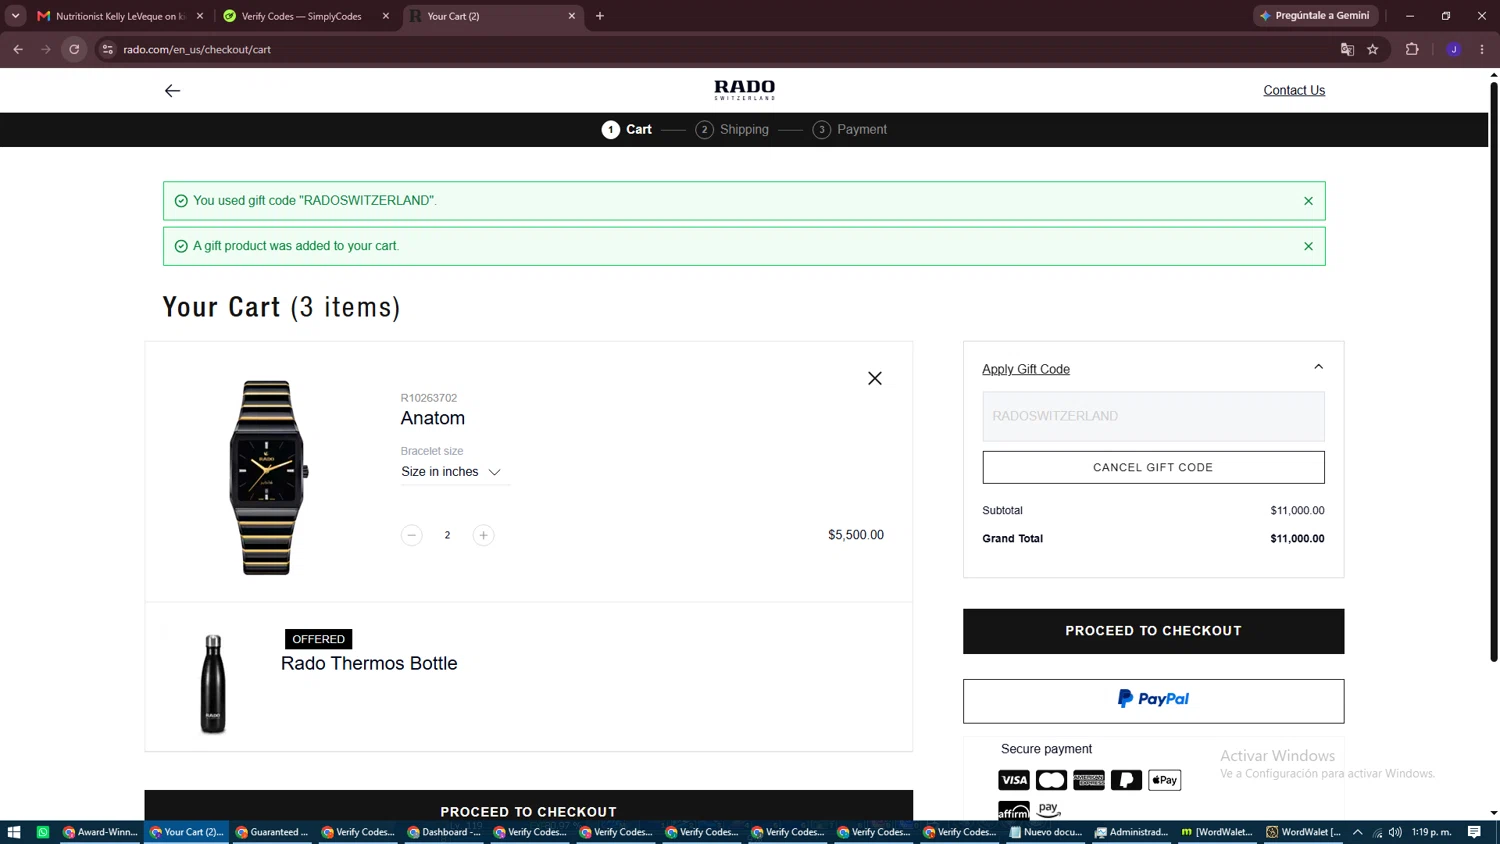Switch to the Guaranteed... taskbar window
1500x844 pixels.
(272, 832)
